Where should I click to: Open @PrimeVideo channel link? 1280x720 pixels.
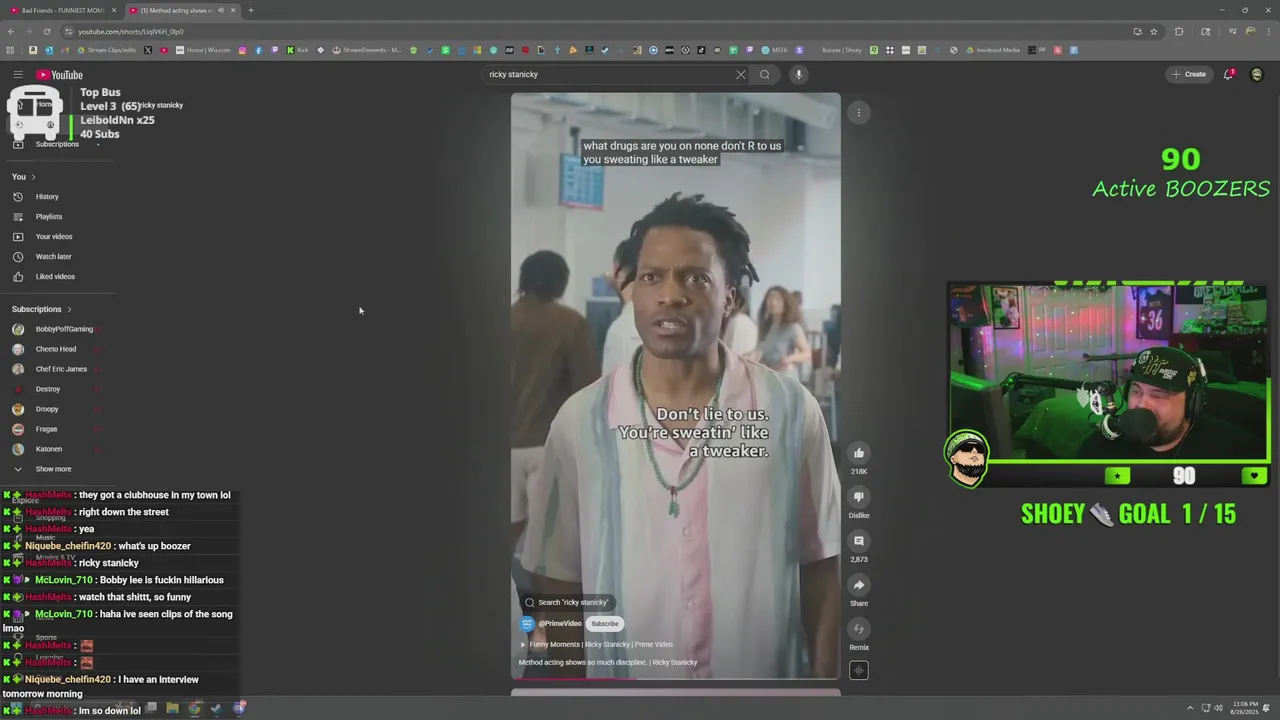pyautogui.click(x=559, y=623)
